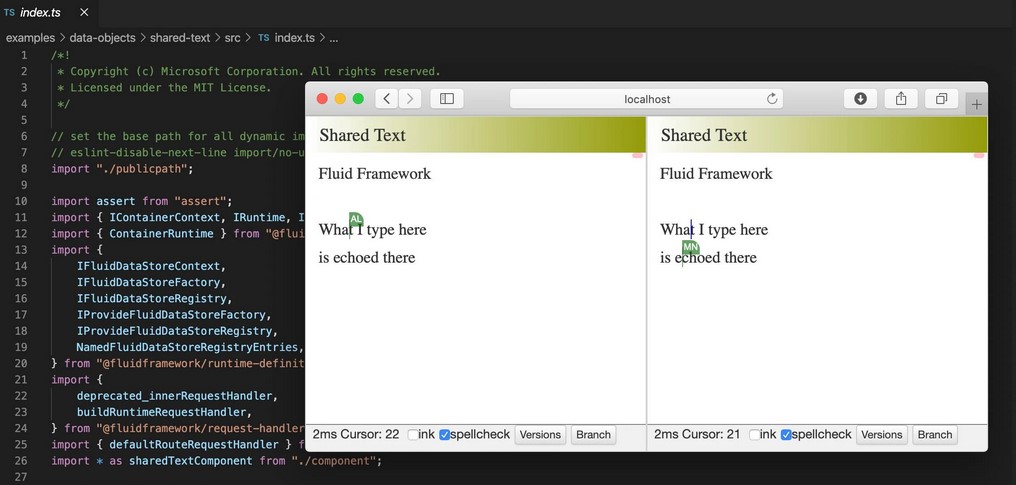The image size is (1016, 485).
Task: Enable ink checkbox in left pane
Action: point(413,435)
